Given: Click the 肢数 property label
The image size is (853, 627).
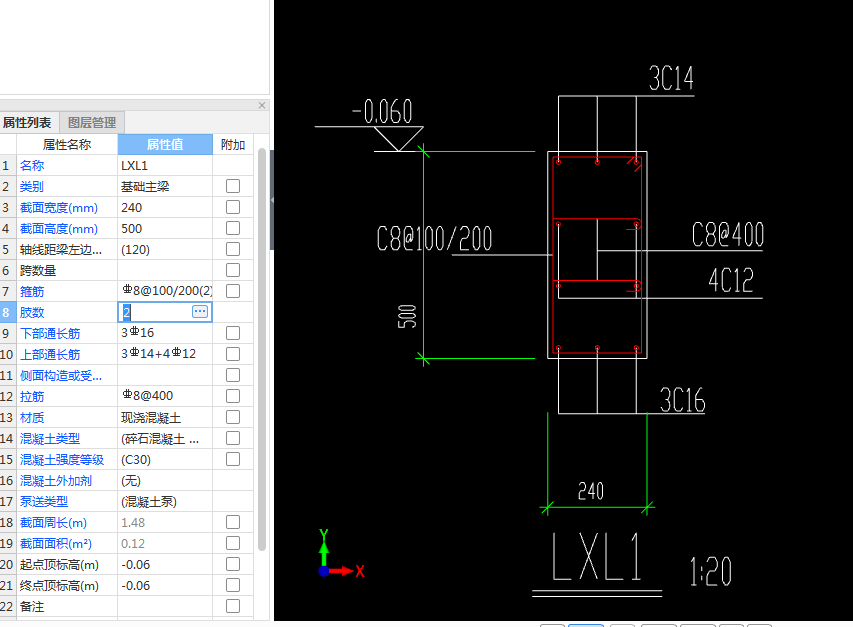Looking at the screenshot, I should [x=32, y=312].
